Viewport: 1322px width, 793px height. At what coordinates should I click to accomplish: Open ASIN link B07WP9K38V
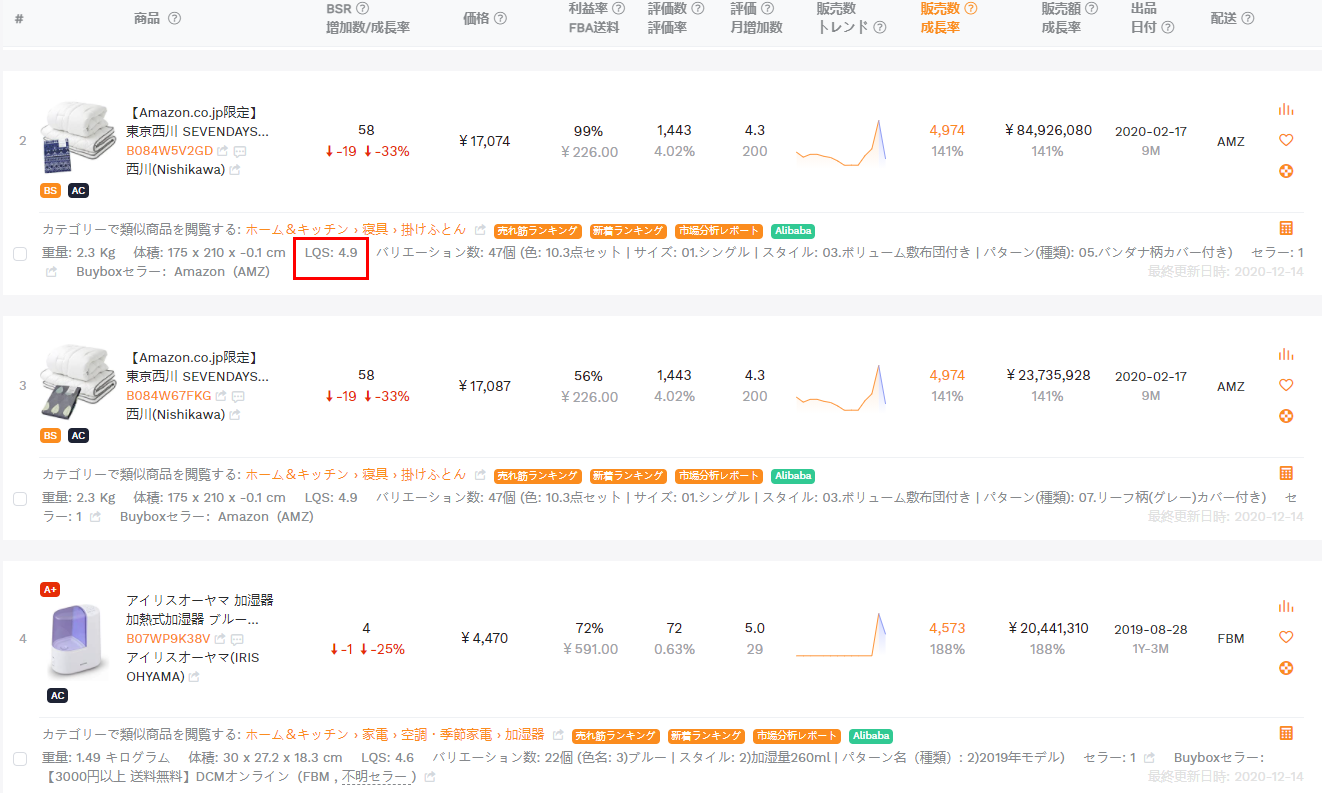click(x=168, y=638)
